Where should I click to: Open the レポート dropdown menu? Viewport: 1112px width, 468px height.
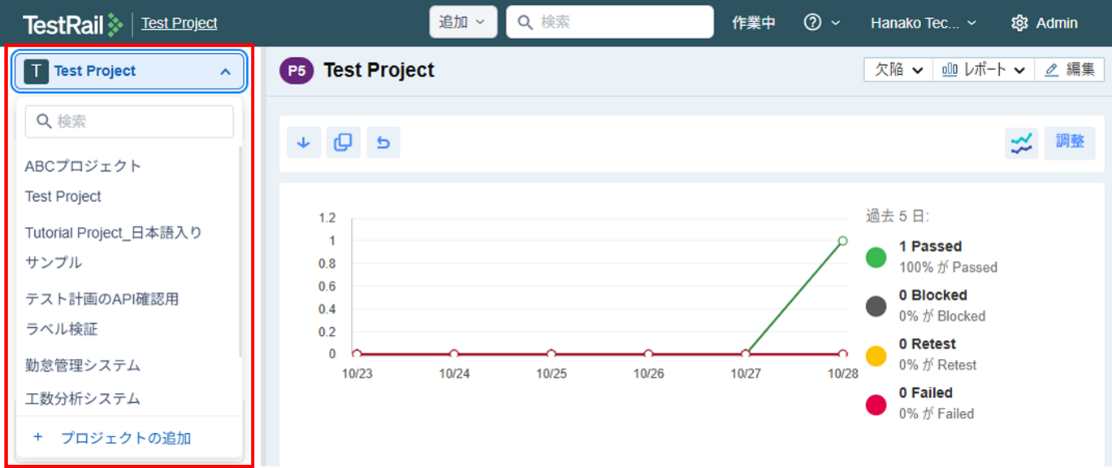[x=984, y=70]
